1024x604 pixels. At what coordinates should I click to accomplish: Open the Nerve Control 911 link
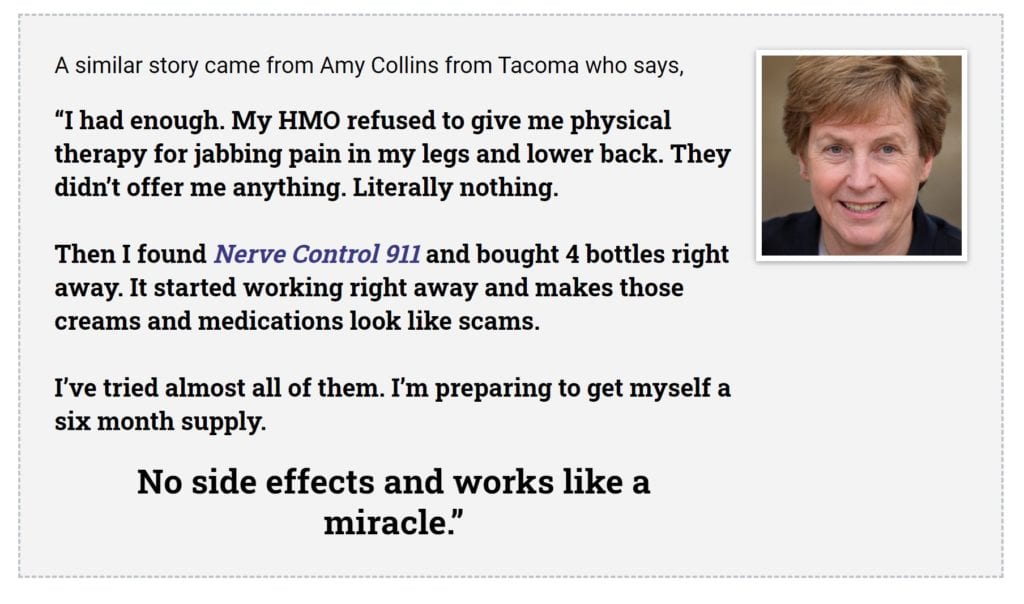click(317, 254)
